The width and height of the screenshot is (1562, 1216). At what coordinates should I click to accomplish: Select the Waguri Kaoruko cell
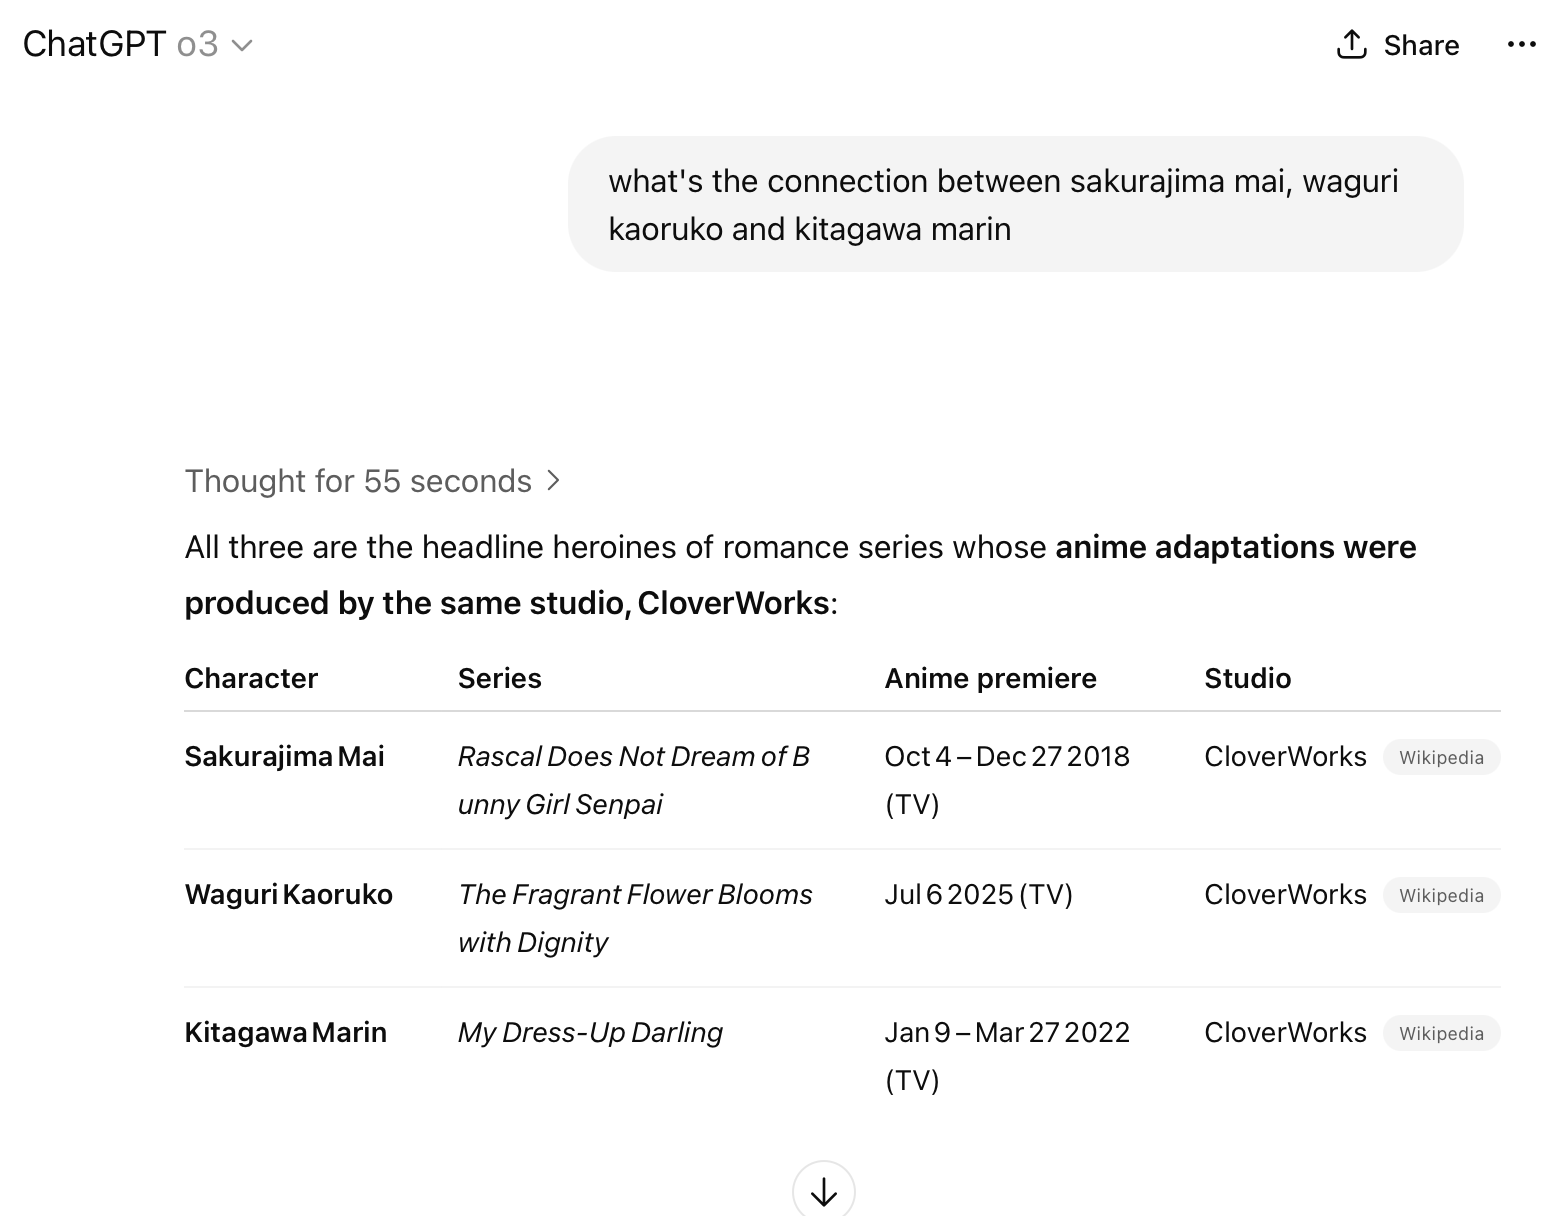tap(288, 894)
